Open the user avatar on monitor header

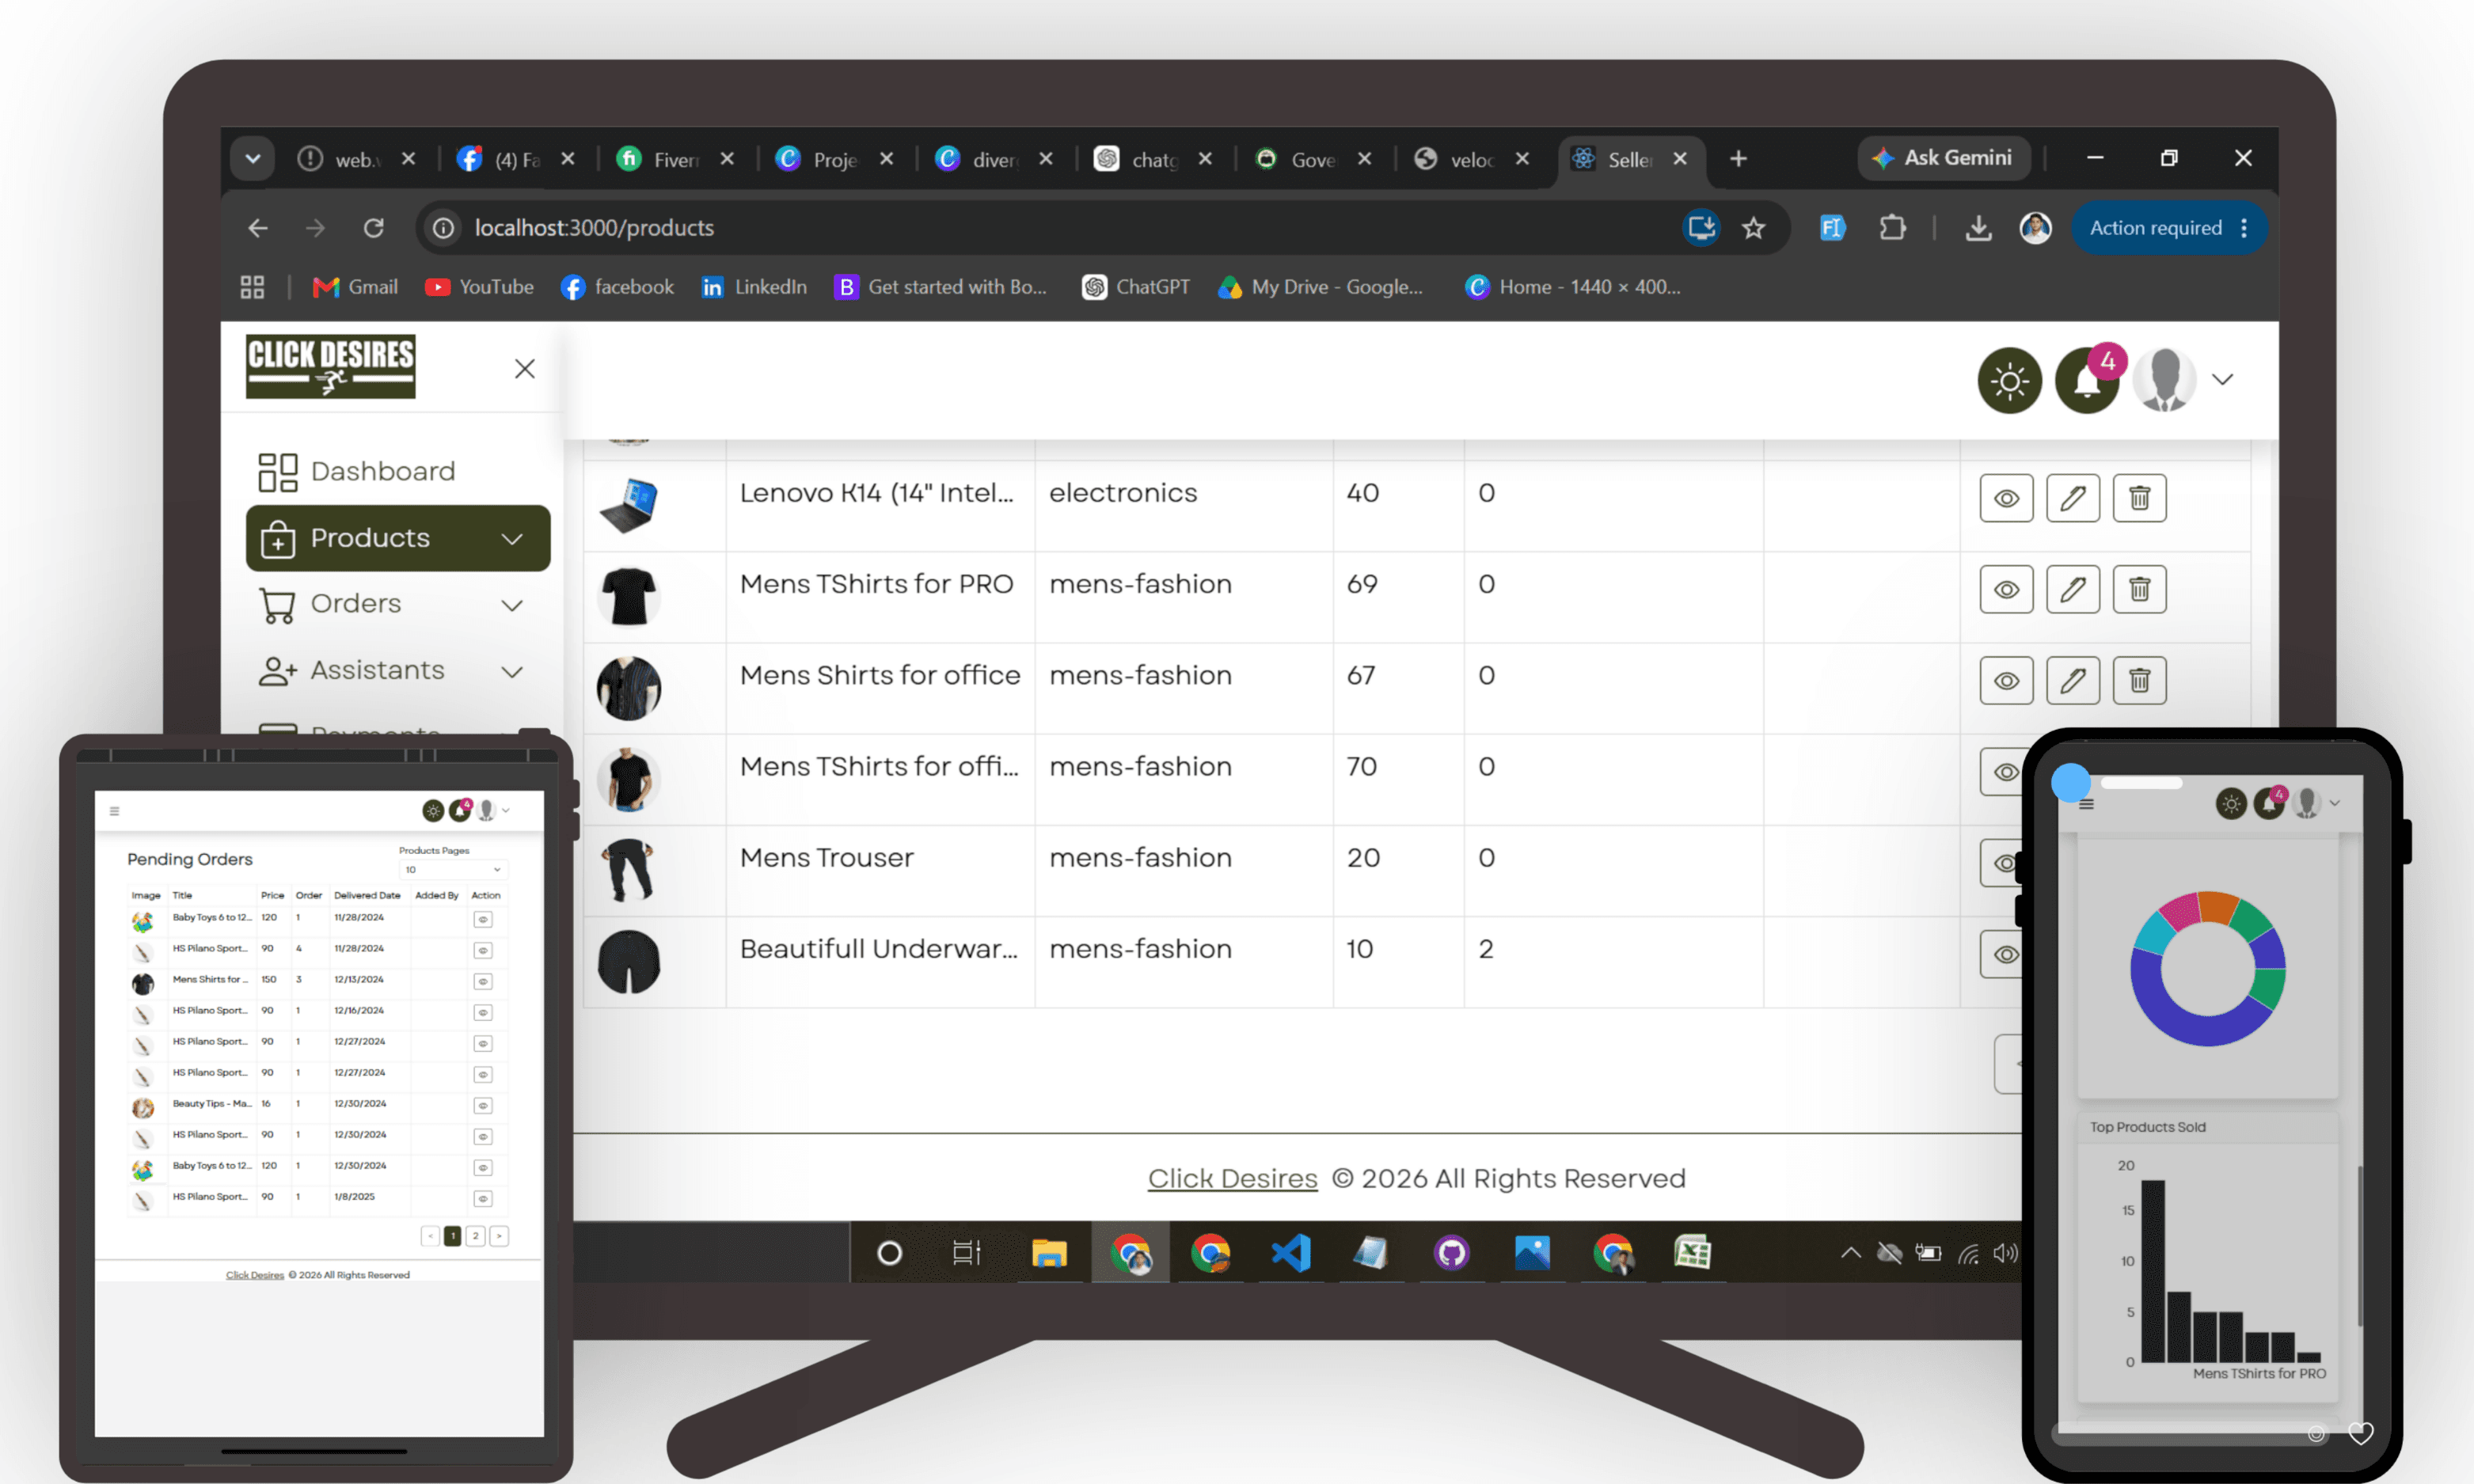pos(2164,380)
